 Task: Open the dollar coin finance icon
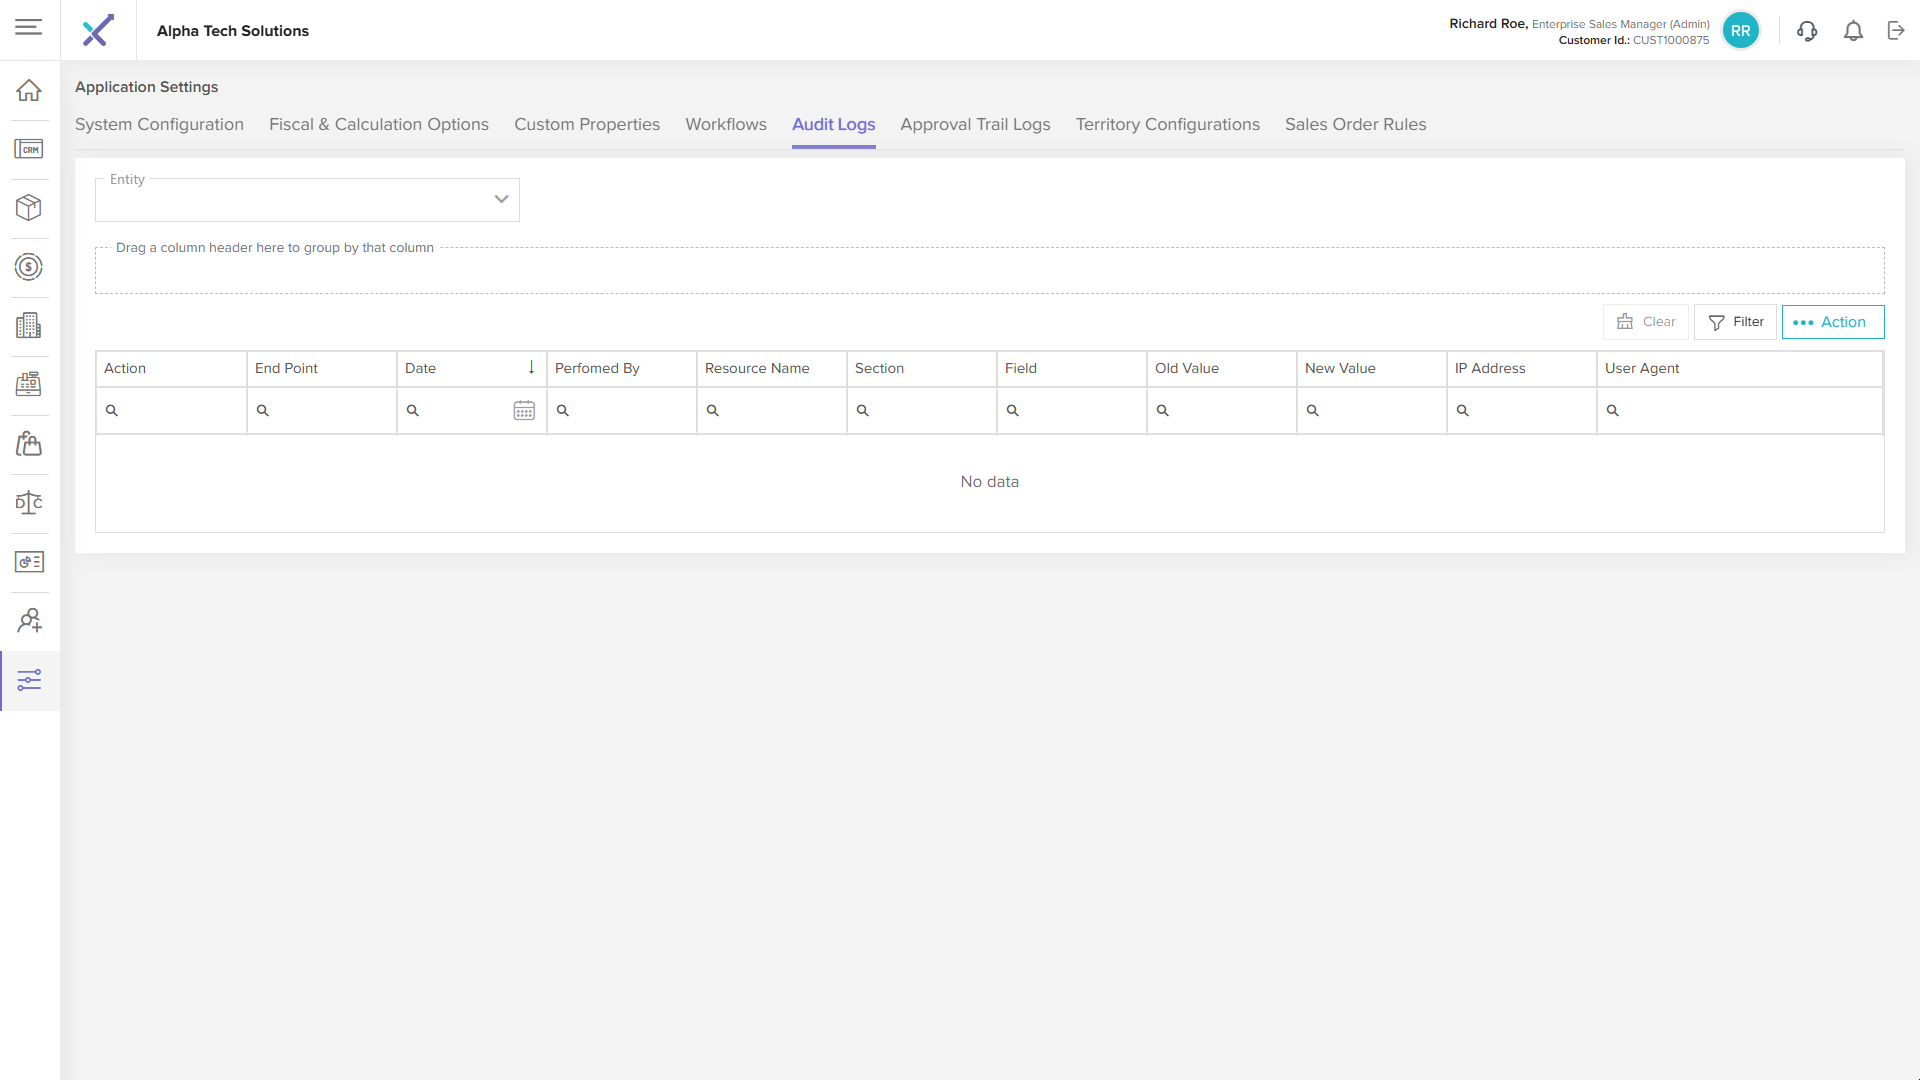(29, 267)
